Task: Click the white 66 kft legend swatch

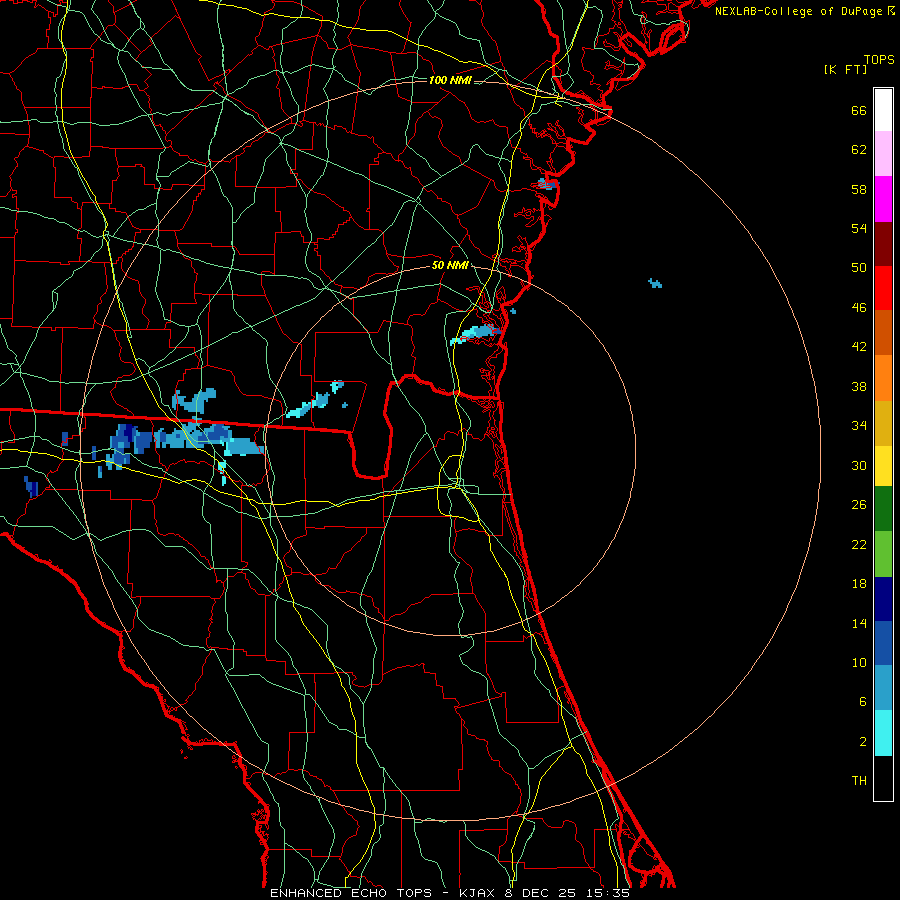Action: point(883,110)
